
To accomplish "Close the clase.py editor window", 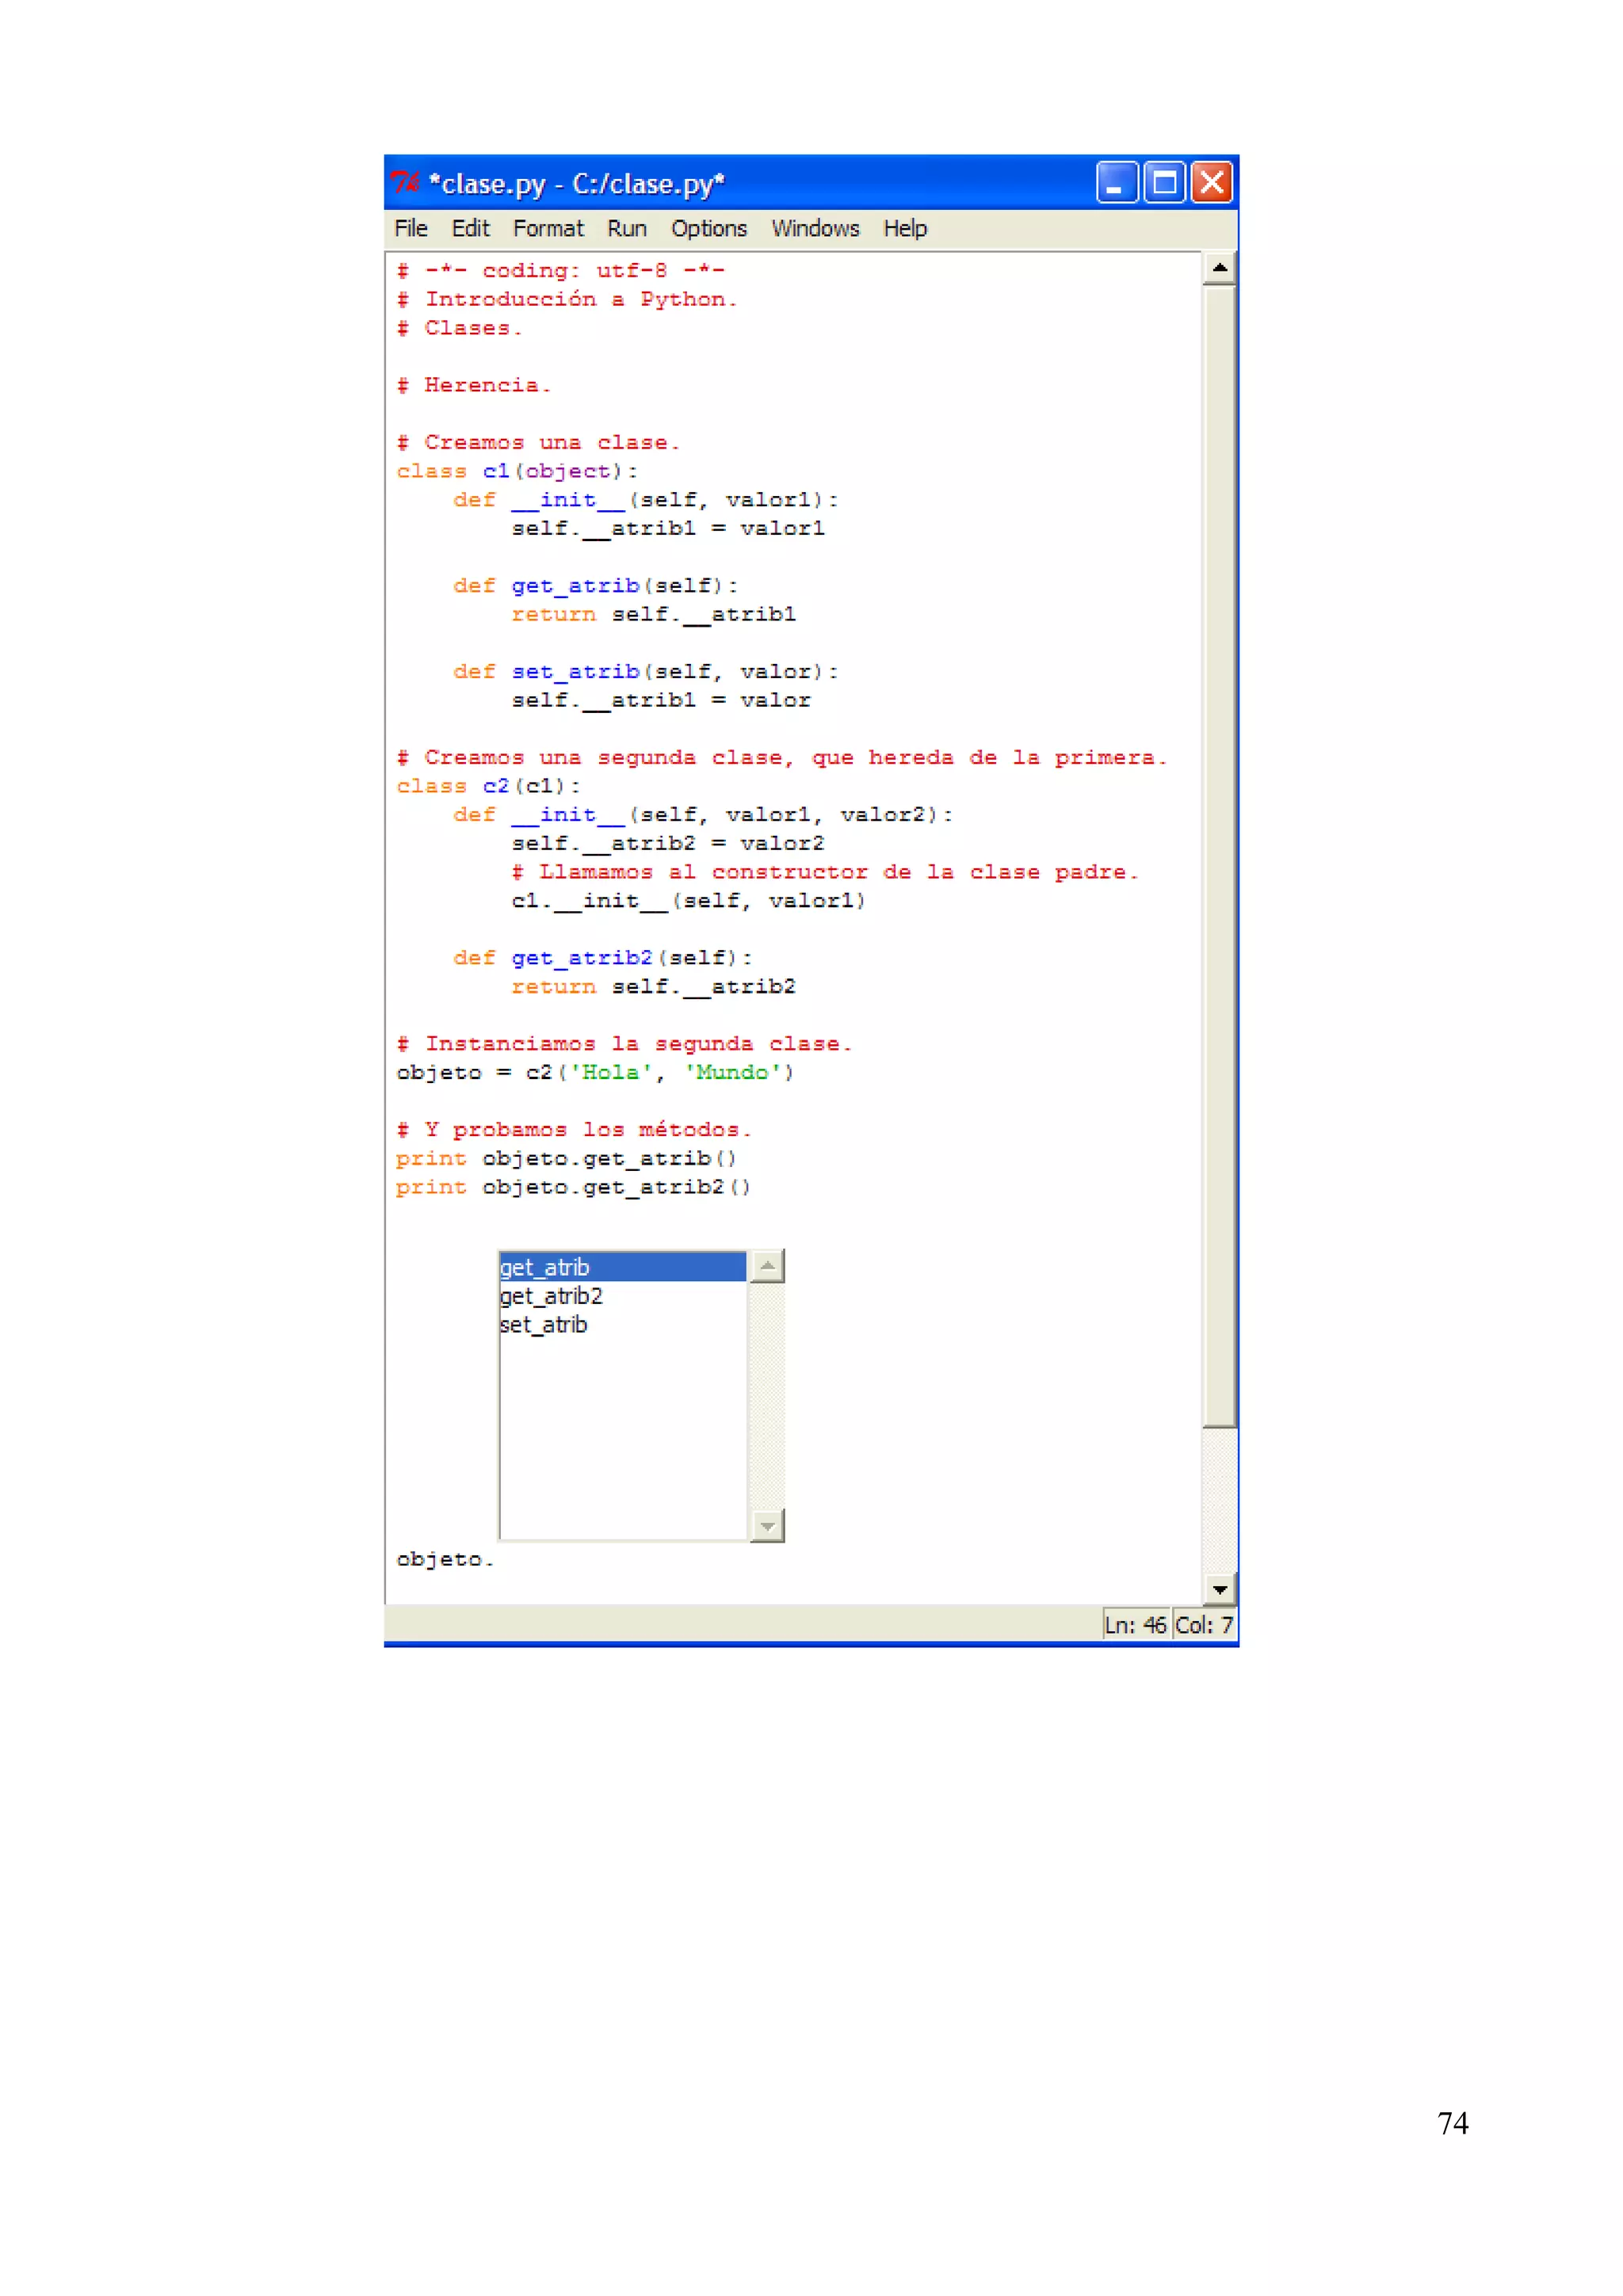I will (1211, 183).
